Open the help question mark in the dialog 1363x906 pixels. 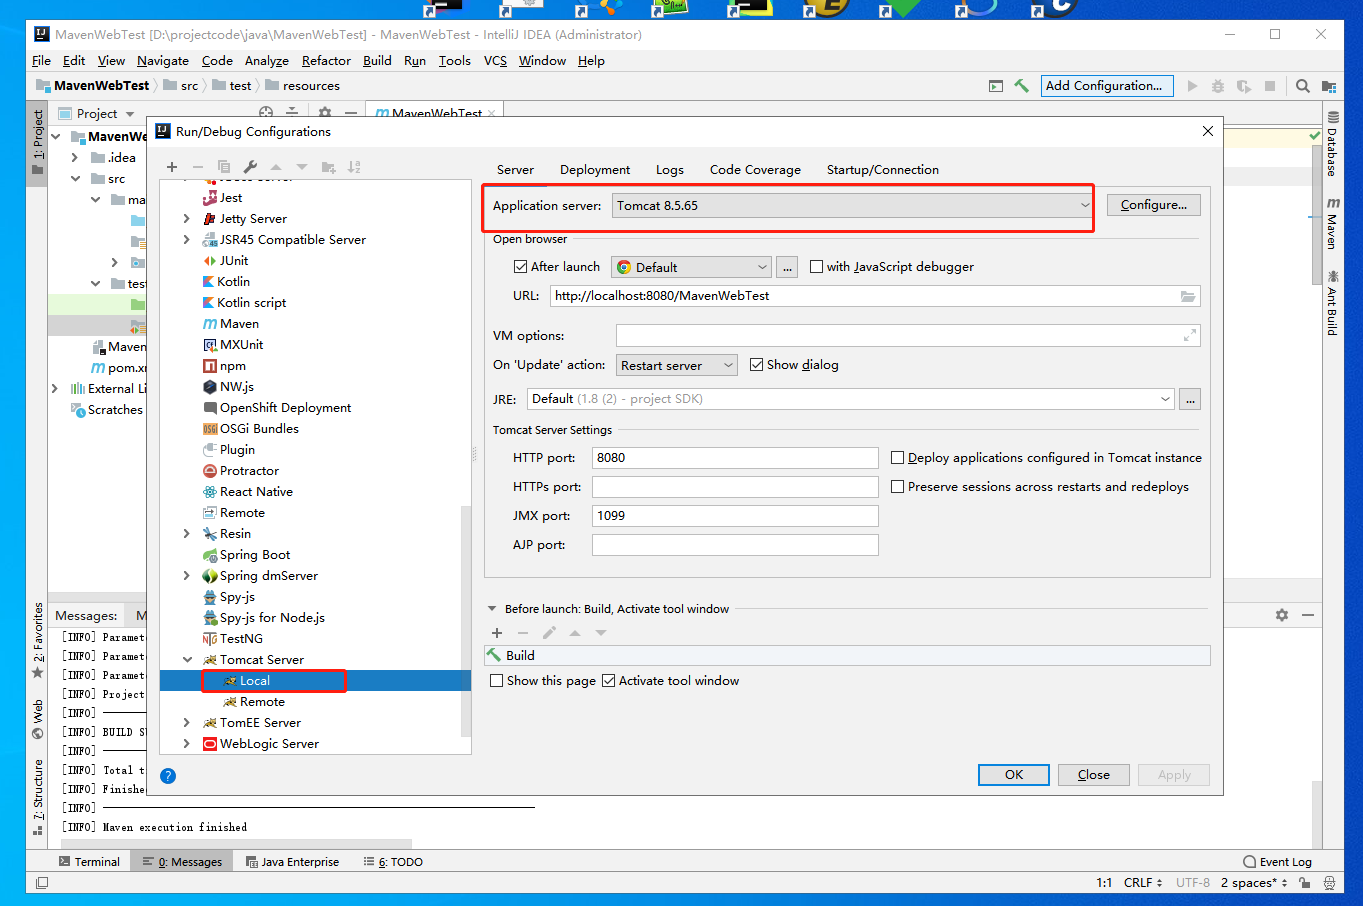tap(168, 775)
